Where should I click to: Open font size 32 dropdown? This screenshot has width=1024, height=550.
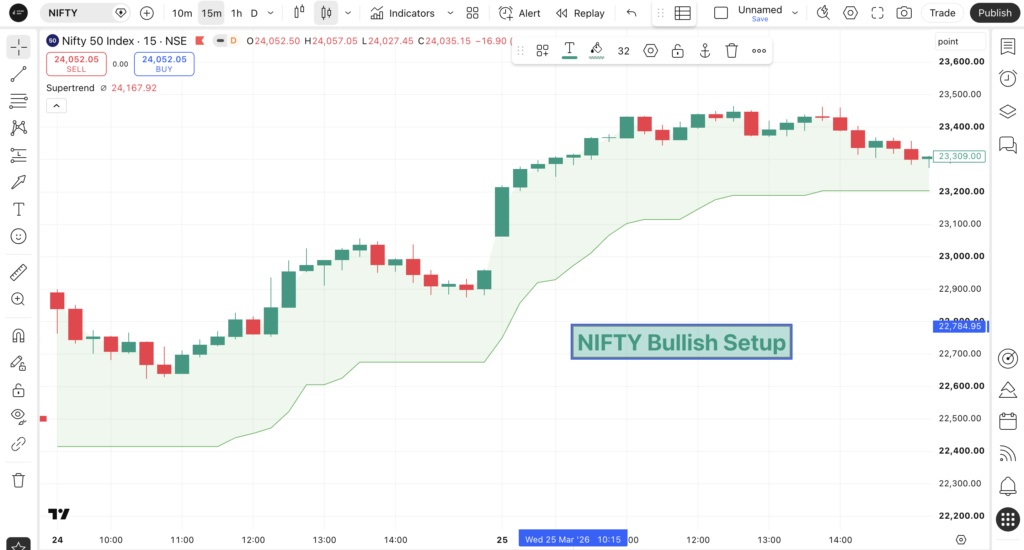[x=624, y=51]
